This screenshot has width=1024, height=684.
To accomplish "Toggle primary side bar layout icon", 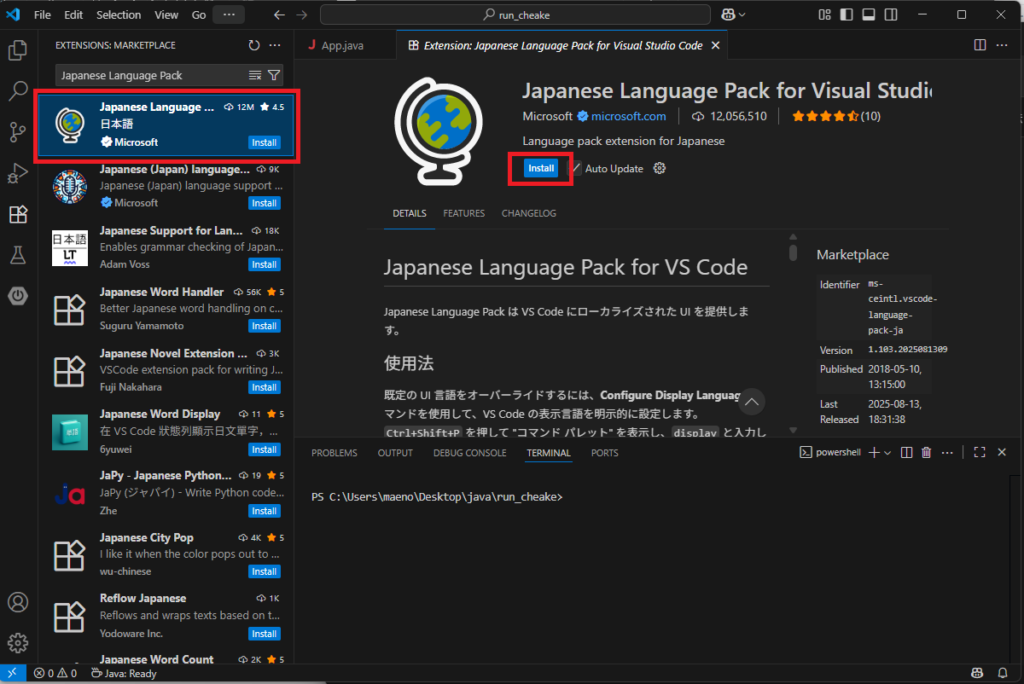I will tap(846, 14).
